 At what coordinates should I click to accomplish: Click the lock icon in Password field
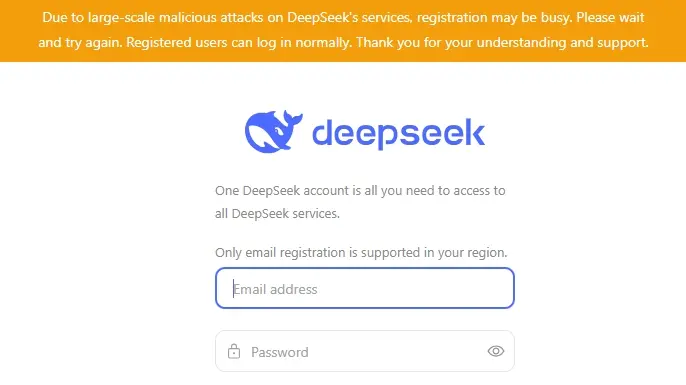point(234,351)
